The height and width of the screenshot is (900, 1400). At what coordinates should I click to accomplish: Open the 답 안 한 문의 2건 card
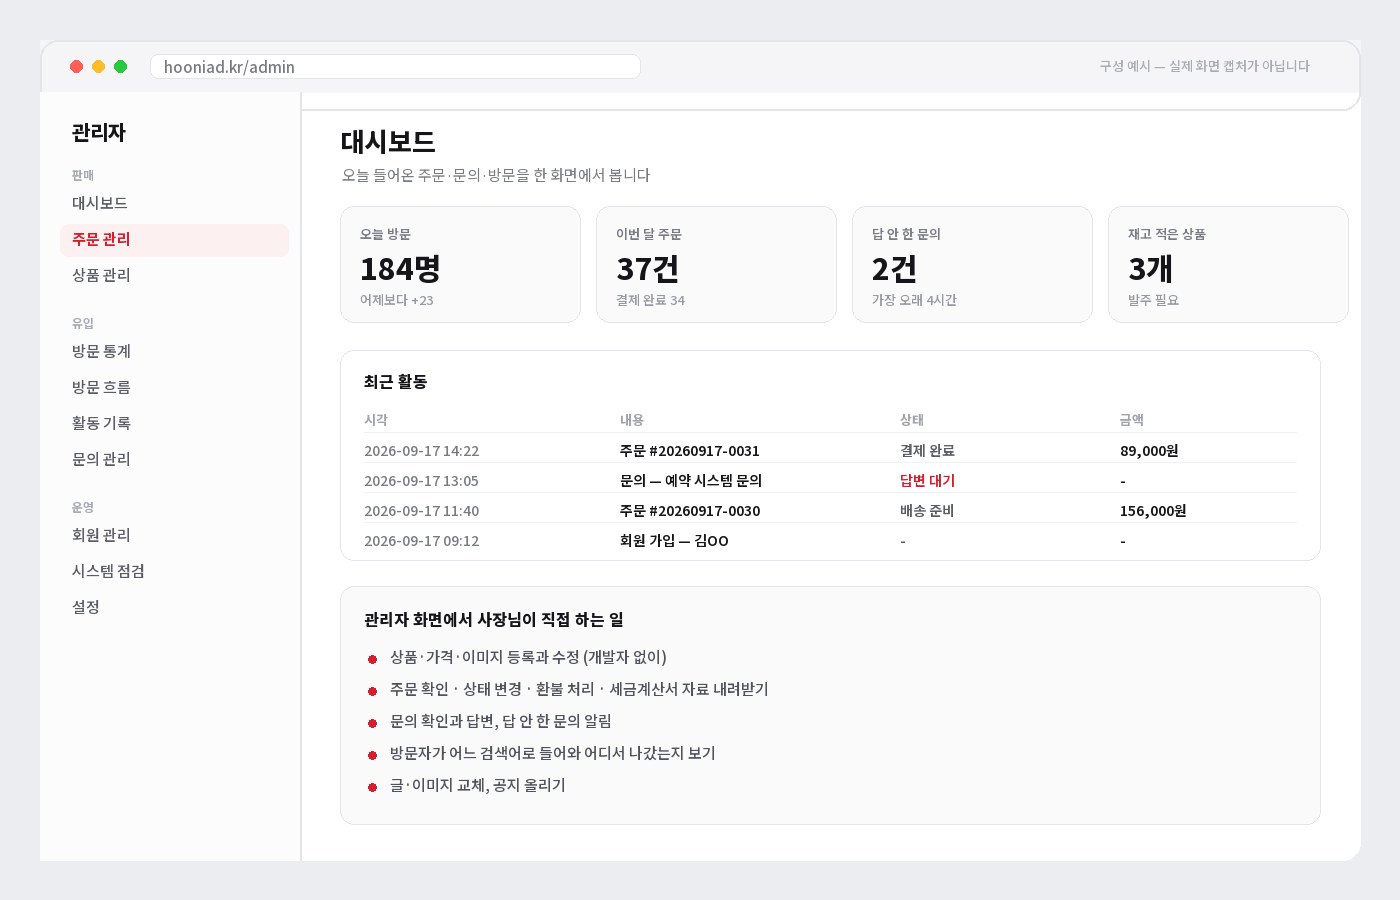point(972,265)
